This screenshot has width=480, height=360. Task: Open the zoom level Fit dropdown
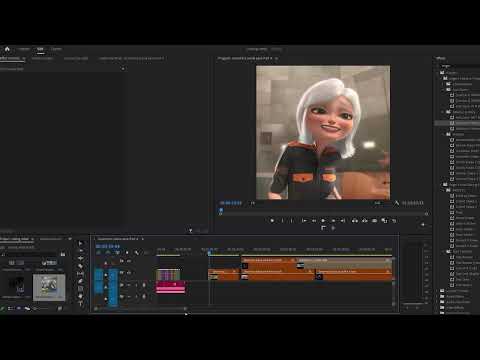253,203
